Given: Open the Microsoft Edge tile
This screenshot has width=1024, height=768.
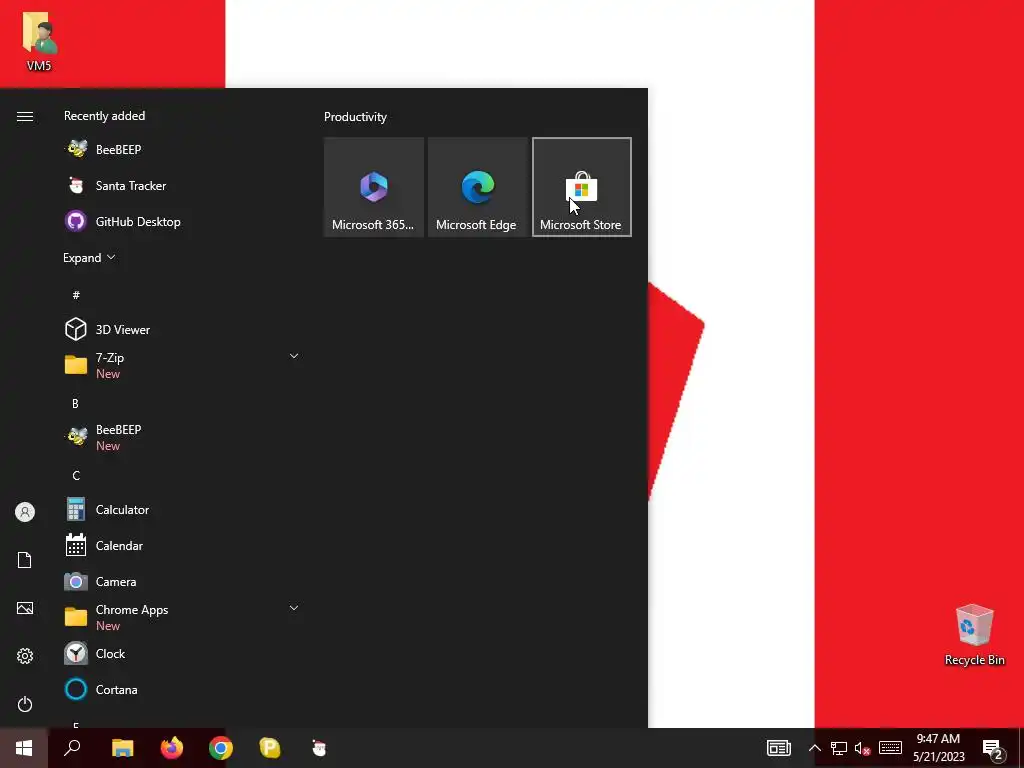Looking at the screenshot, I should (x=477, y=187).
